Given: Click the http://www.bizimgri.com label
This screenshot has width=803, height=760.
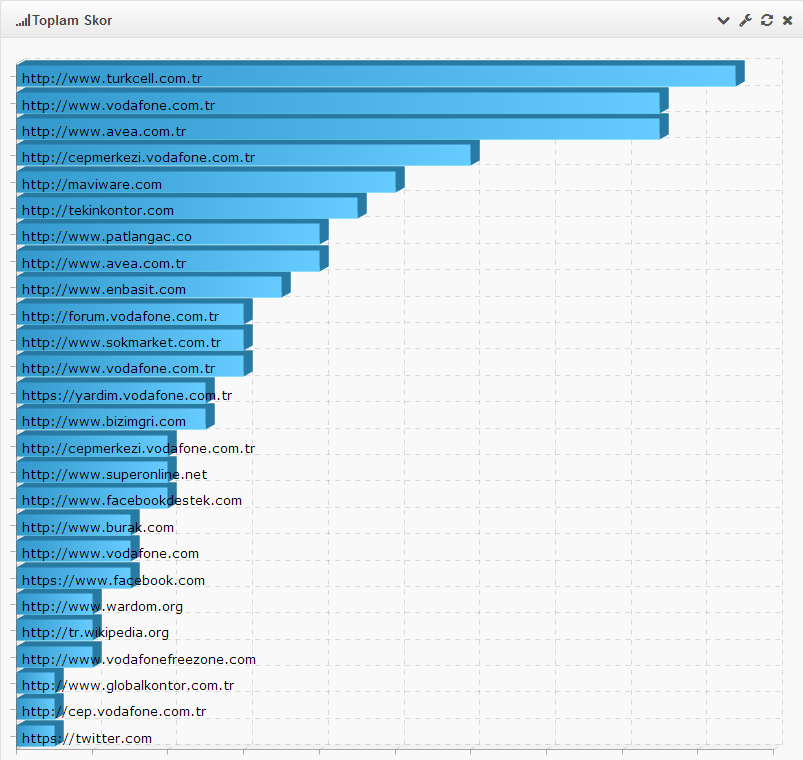Looking at the screenshot, I should 104,421.
